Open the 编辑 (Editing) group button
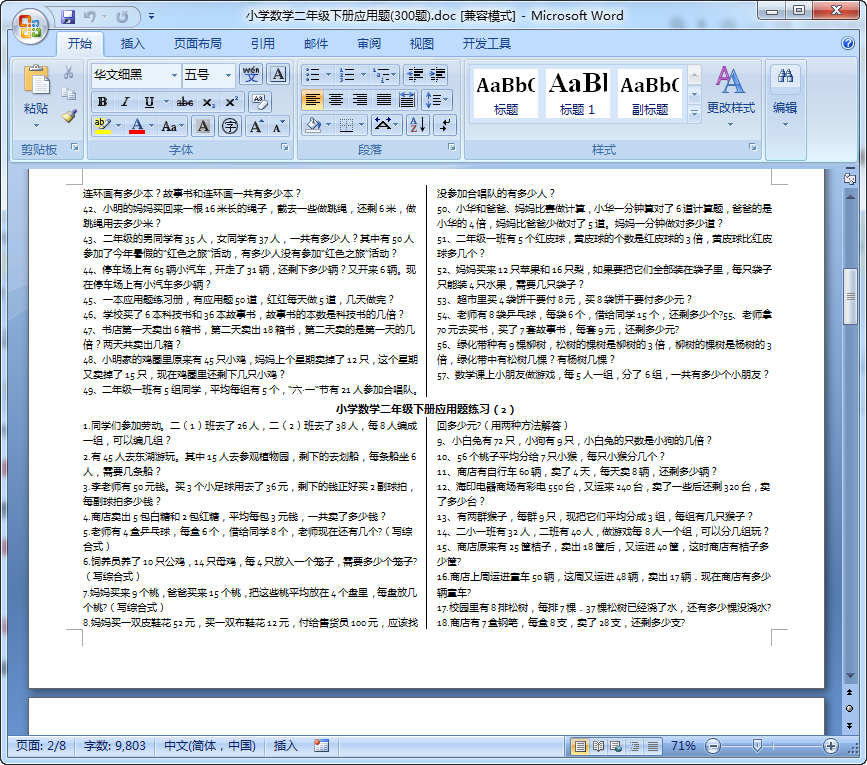The height and width of the screenshot is (765, 867). pyautogui.click(x=785, y=96)
